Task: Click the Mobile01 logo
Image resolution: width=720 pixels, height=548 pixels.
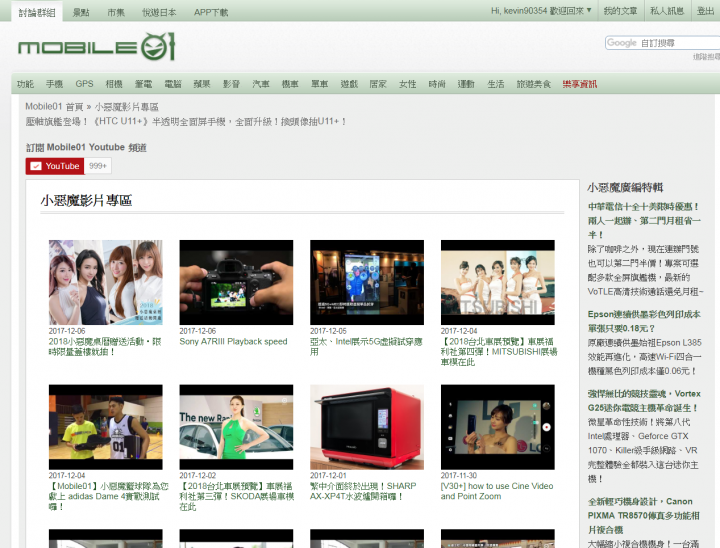Action: (x=96, y=46)
